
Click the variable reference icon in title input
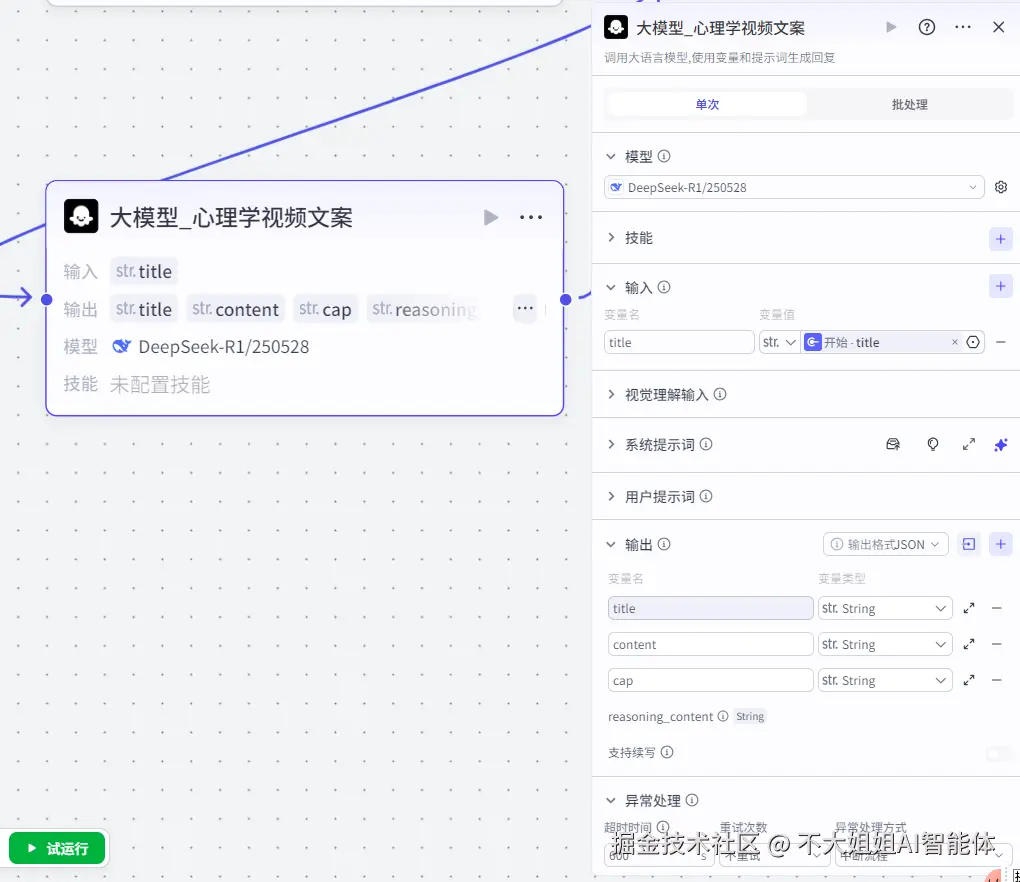point(973,341)
